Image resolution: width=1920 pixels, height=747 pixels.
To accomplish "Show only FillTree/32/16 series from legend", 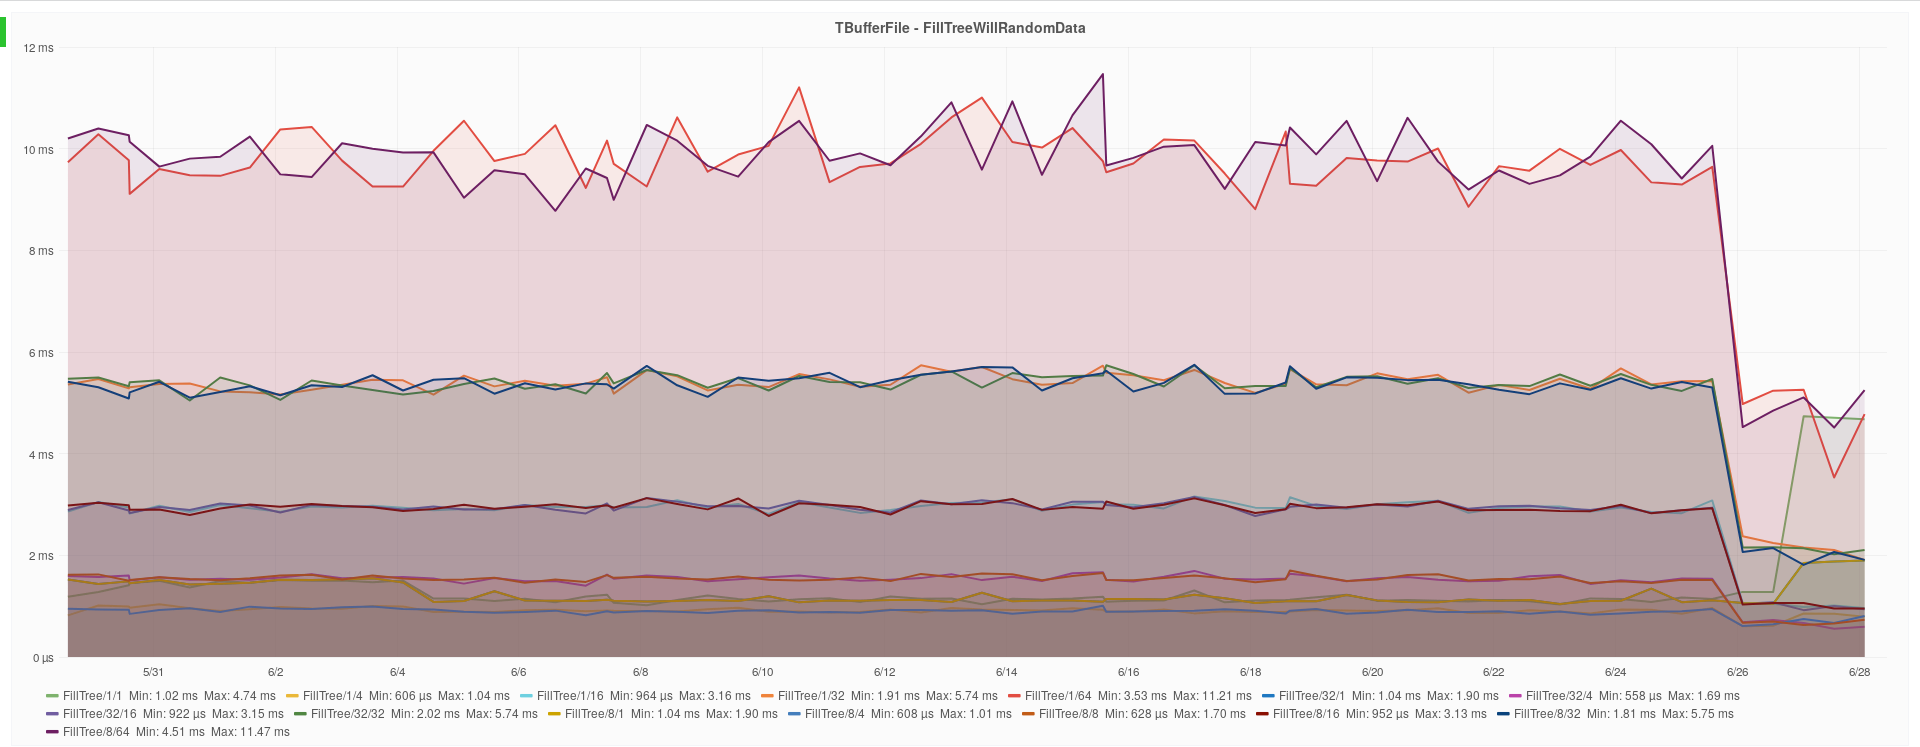I will [x=99, y=714].
